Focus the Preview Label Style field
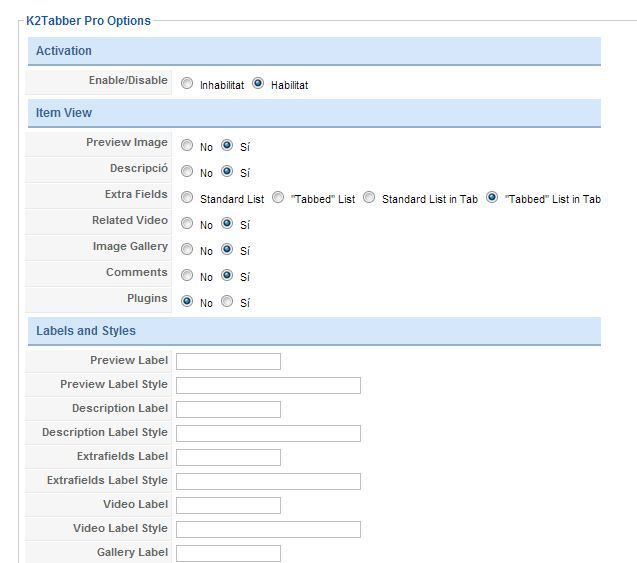637x563 pixels. tap(268, 385)
